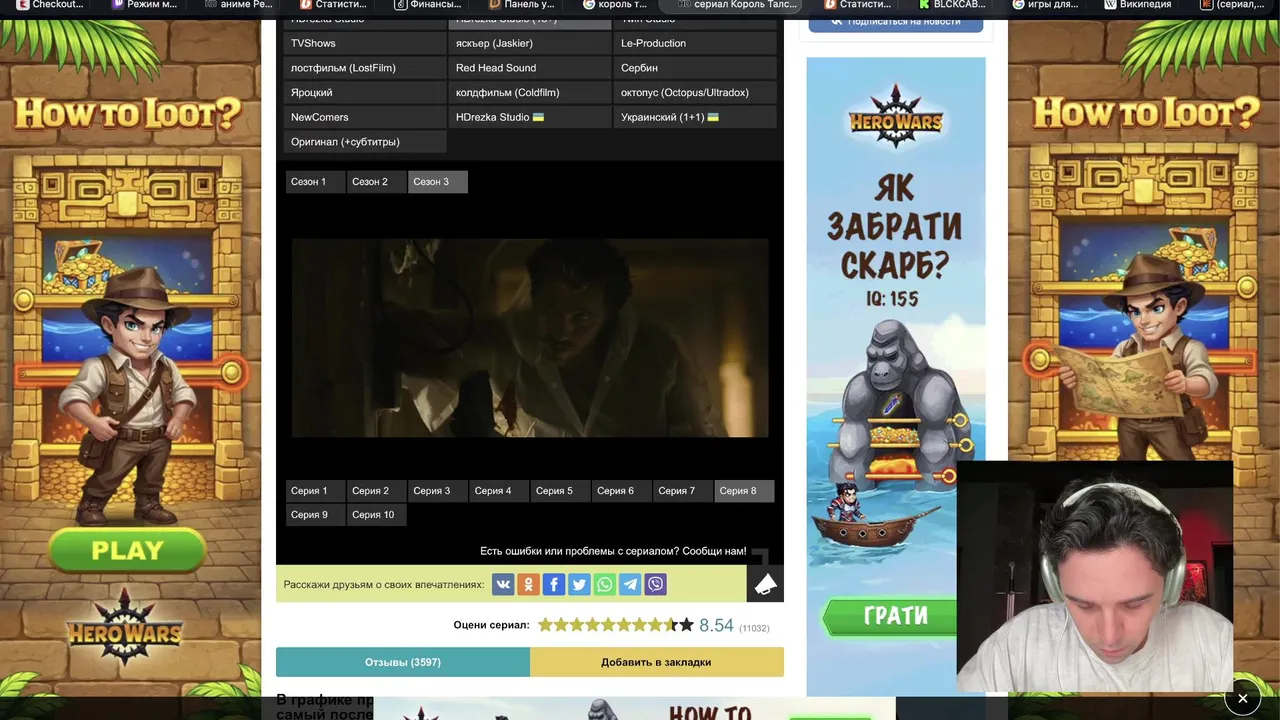Choose Серия 4 episode
The image size is (1280, 720).
coord(498,491)
